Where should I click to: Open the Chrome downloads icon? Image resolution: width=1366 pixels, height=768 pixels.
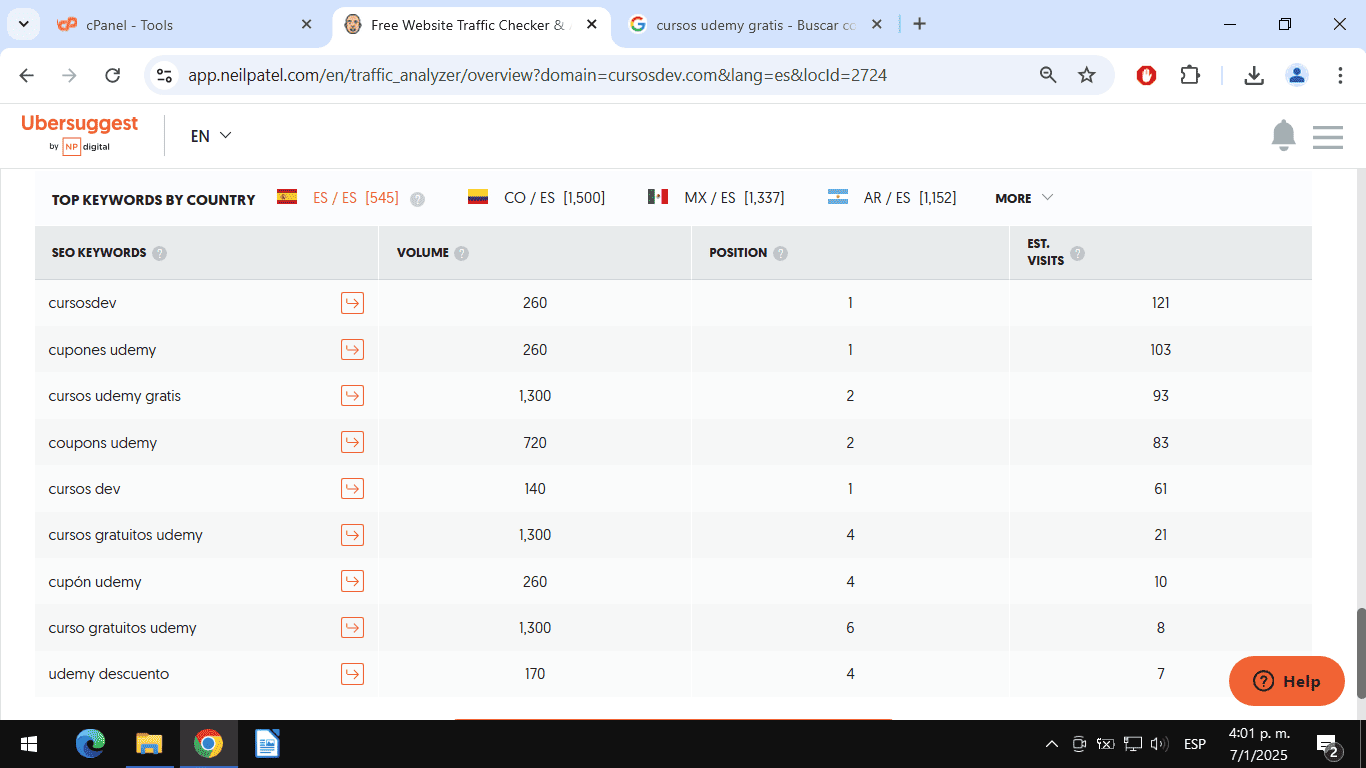(1254, 75)
